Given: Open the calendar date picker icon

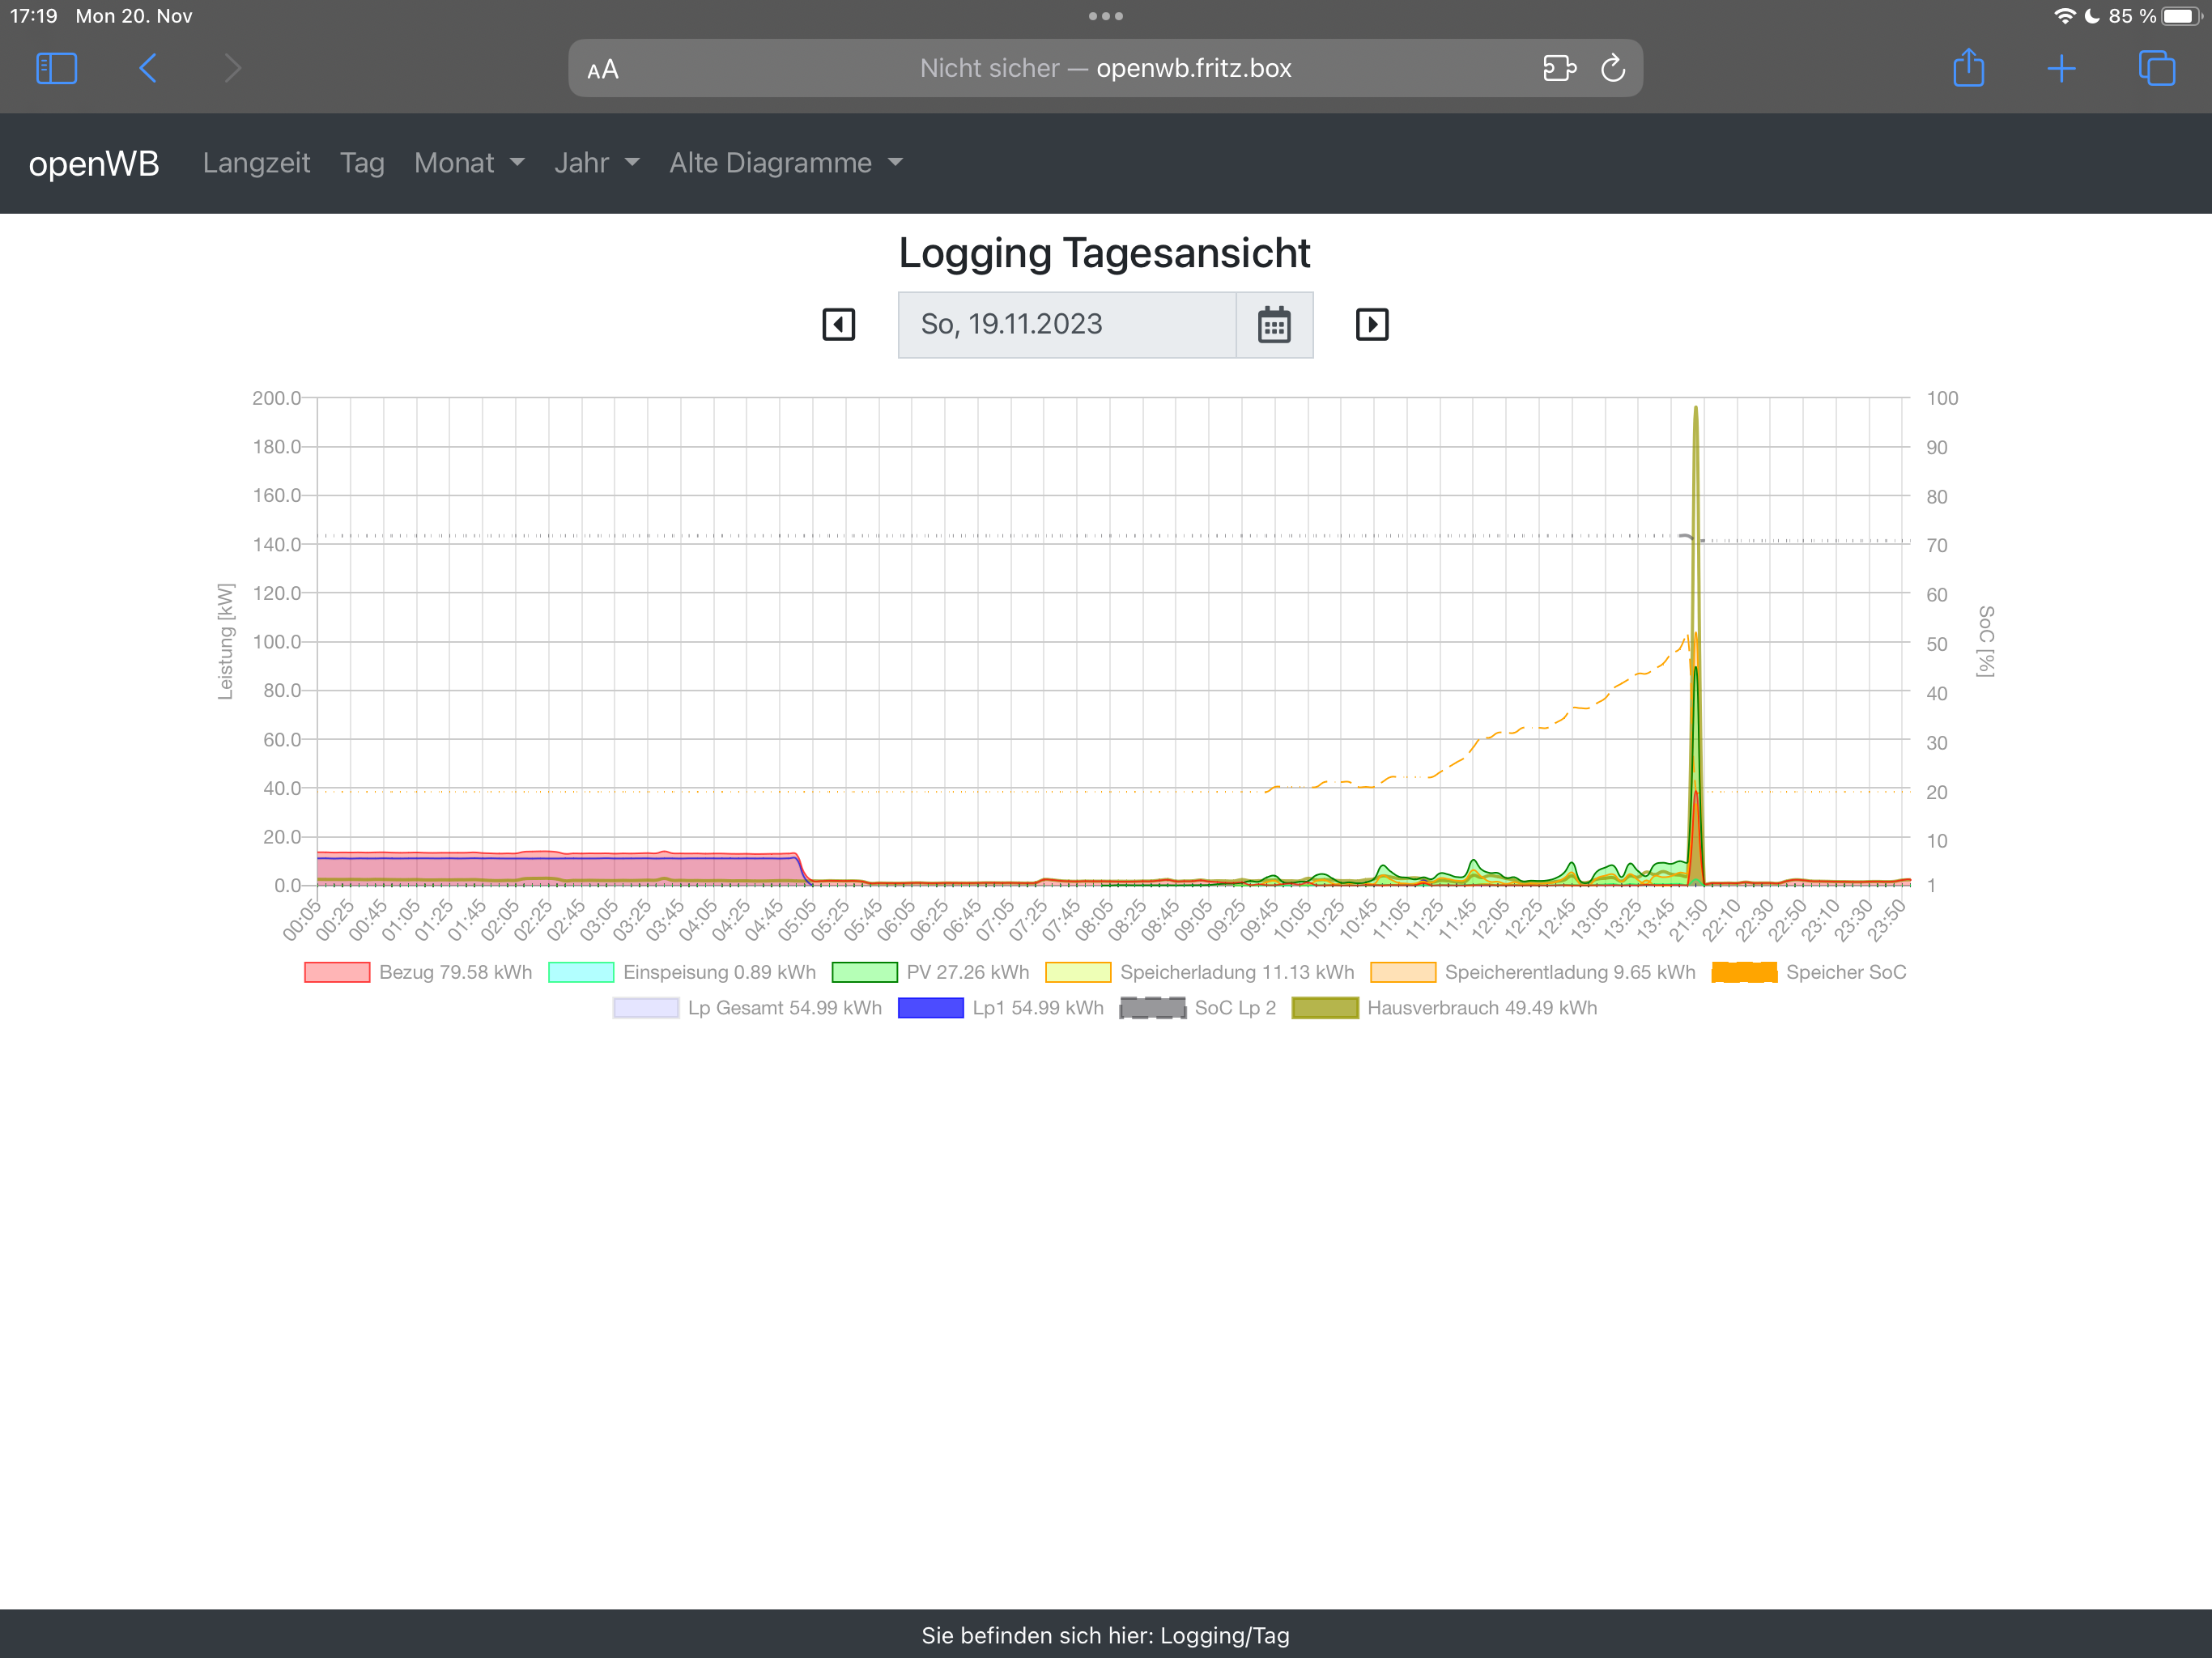Looking at the screenshot, I should point(1273,325).
